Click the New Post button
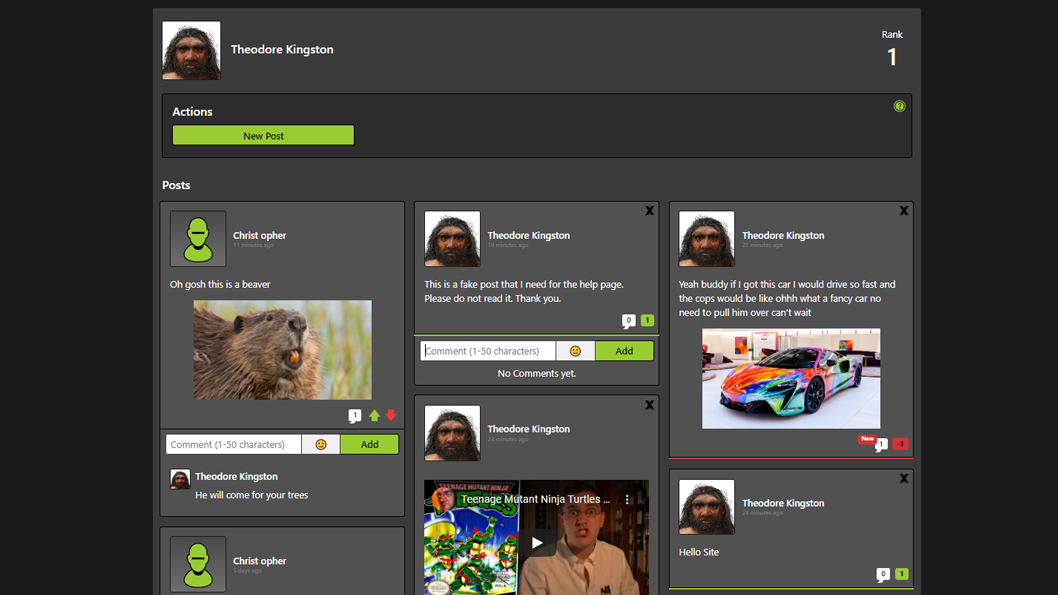Screen dimensions: 1058x595 tap(263, 135)
